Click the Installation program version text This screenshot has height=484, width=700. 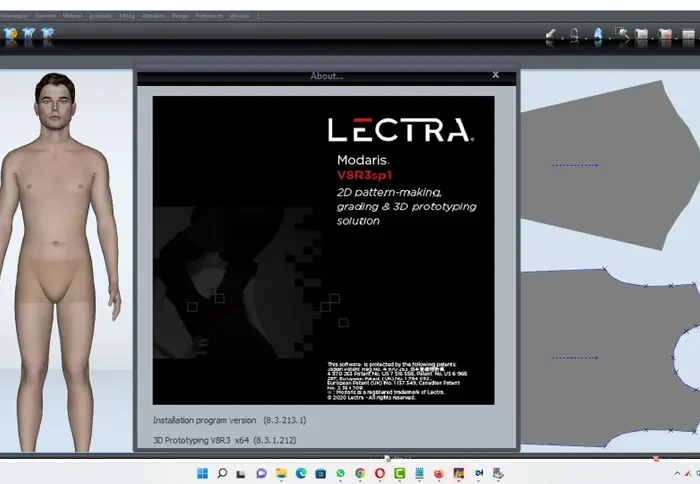(229, 420)
